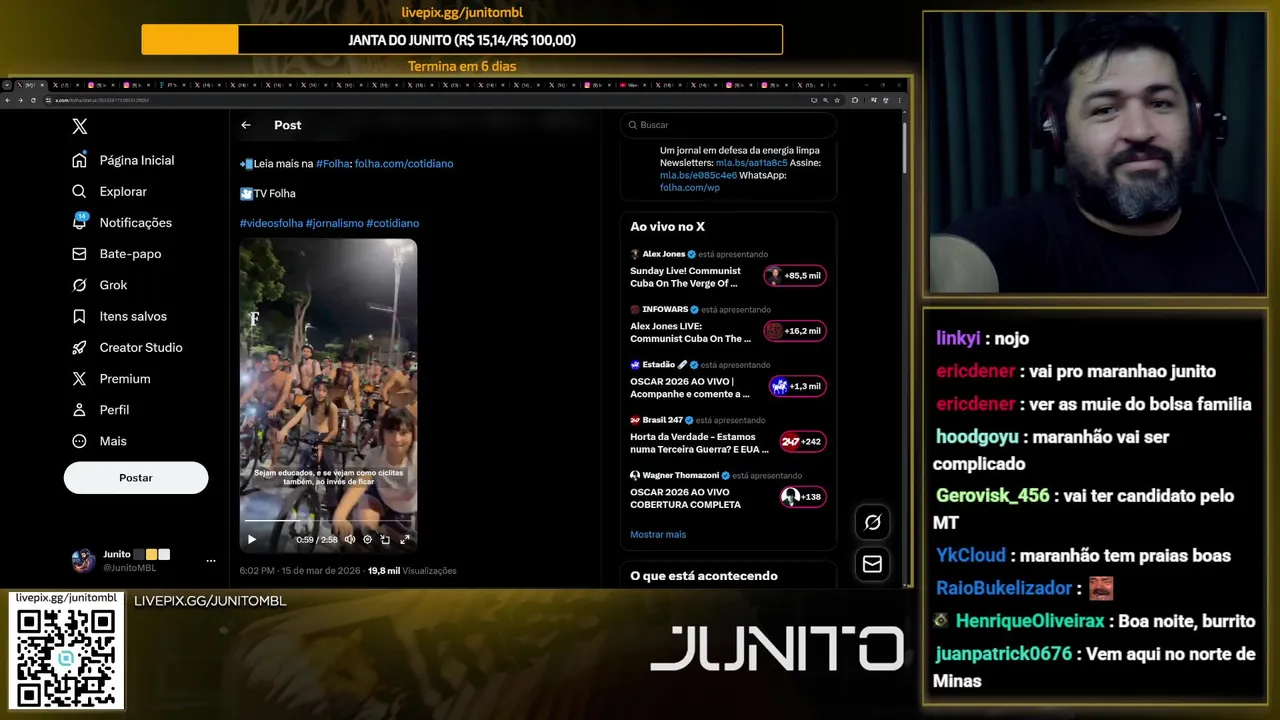Open mla.bs/aa11a8c5 newsletter link
1280x720 pixels.
coord(752,163)
